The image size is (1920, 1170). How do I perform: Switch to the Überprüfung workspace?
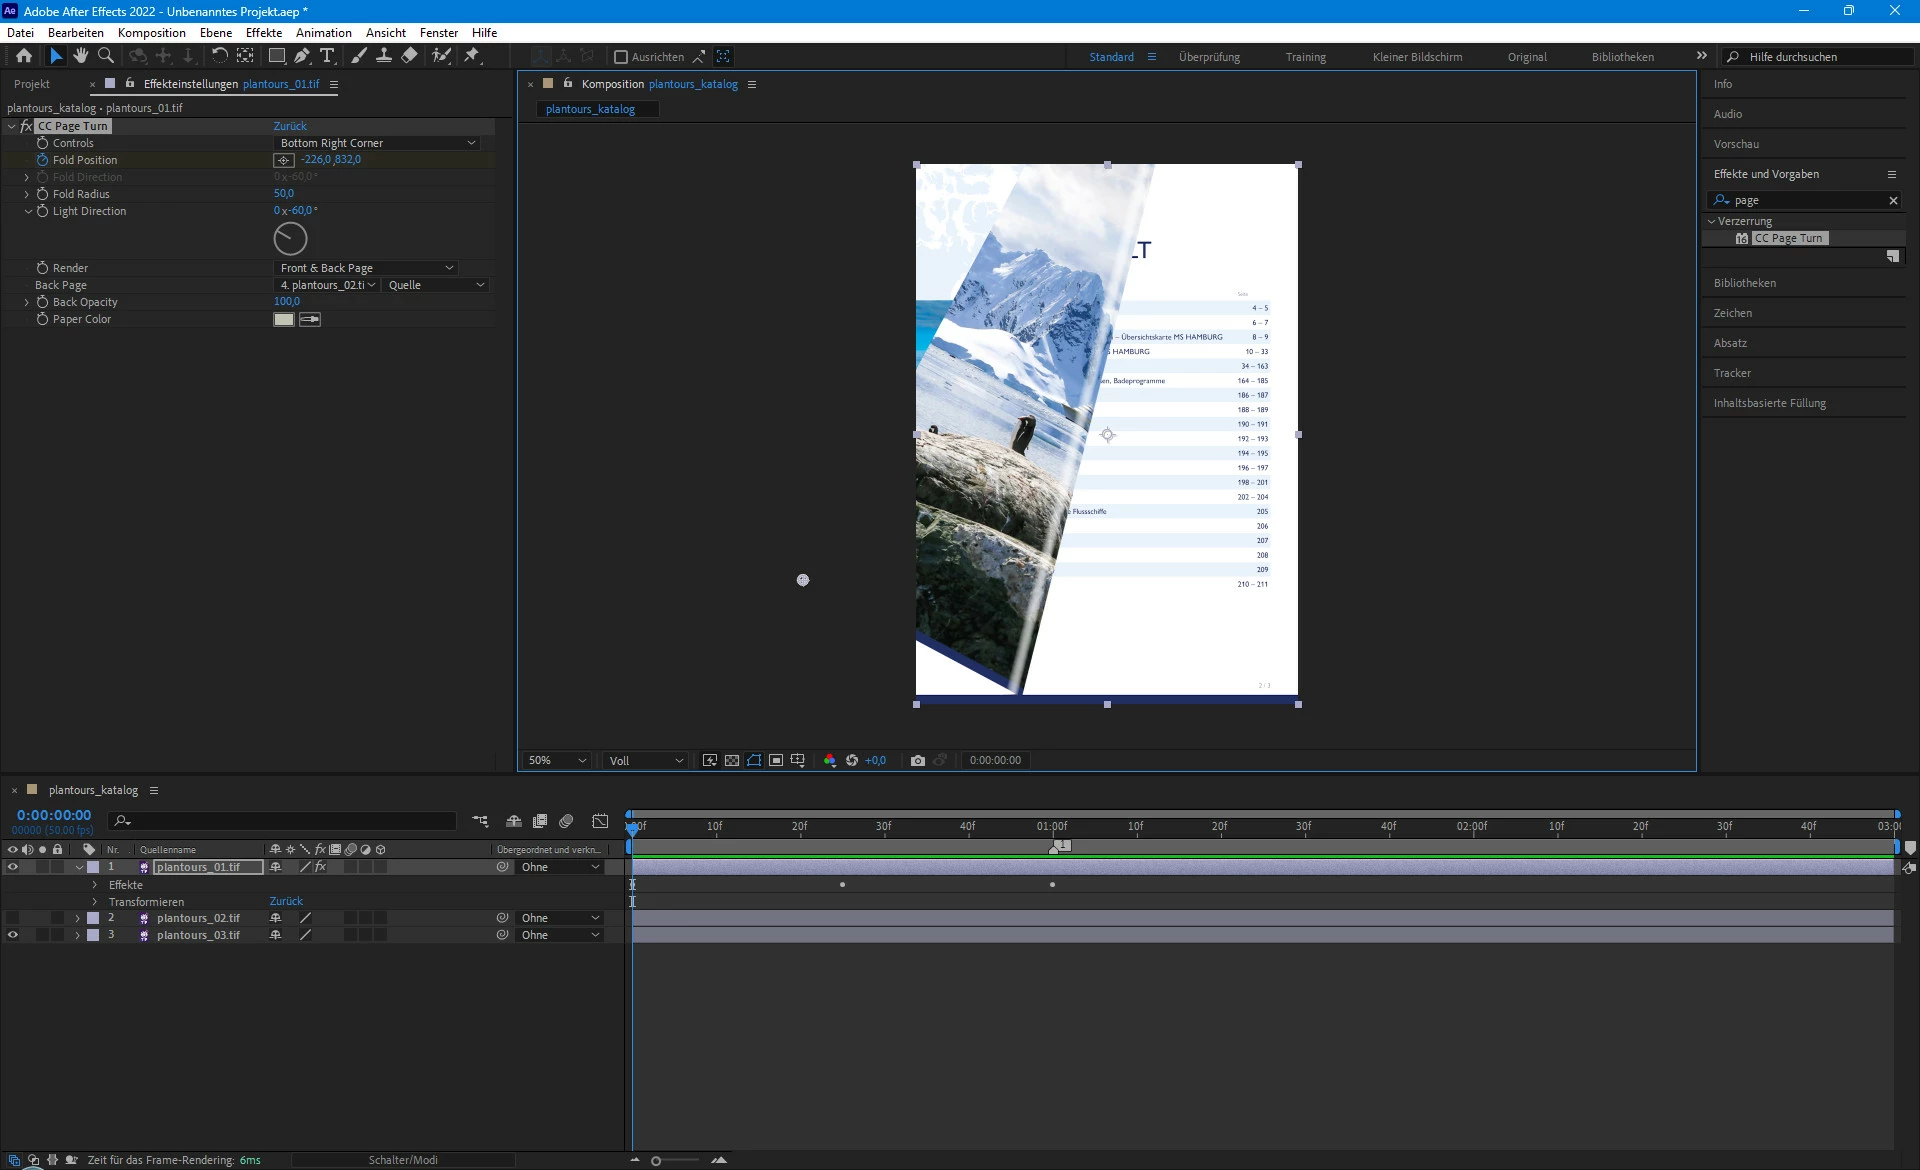click(x=1209, y=57)
